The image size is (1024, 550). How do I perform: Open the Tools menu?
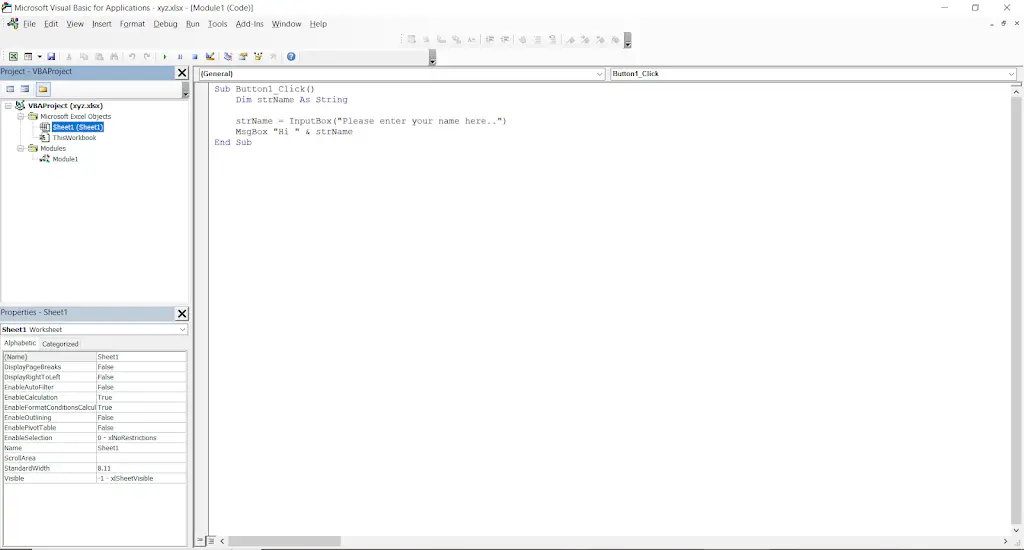pyautogui.click(x=217, y=24)
